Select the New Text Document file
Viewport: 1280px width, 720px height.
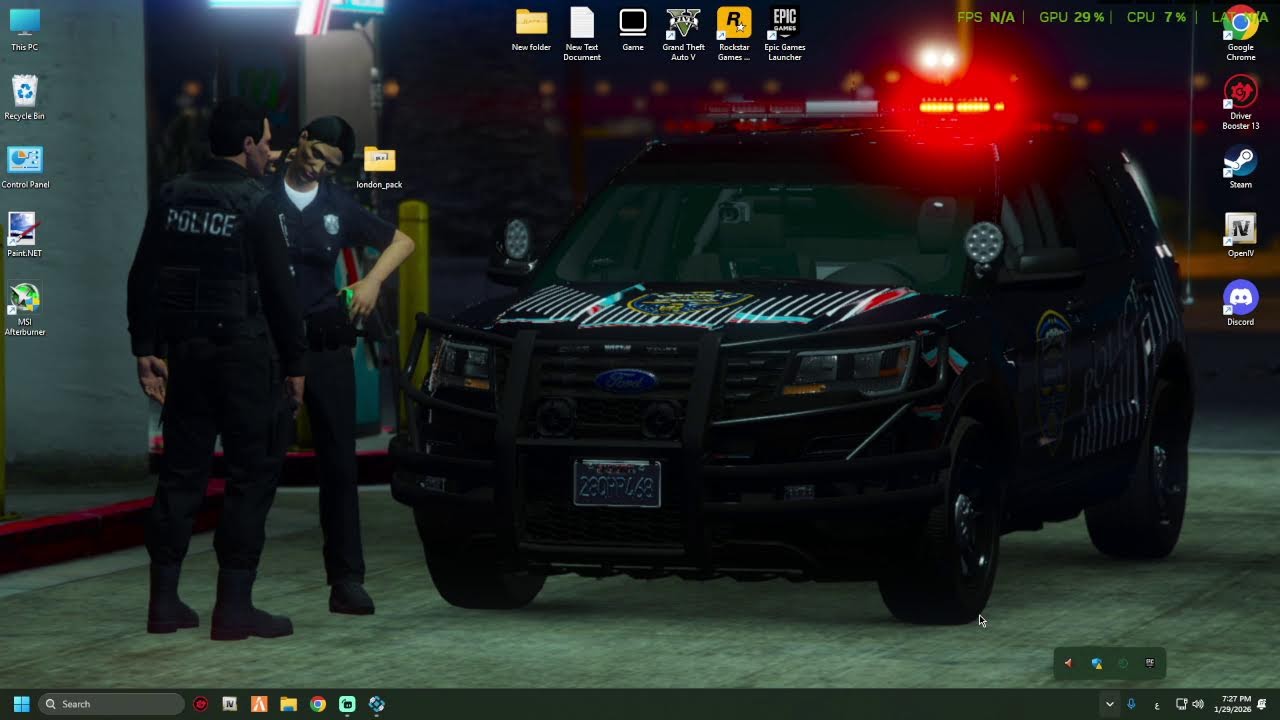(x=582, y=34)
